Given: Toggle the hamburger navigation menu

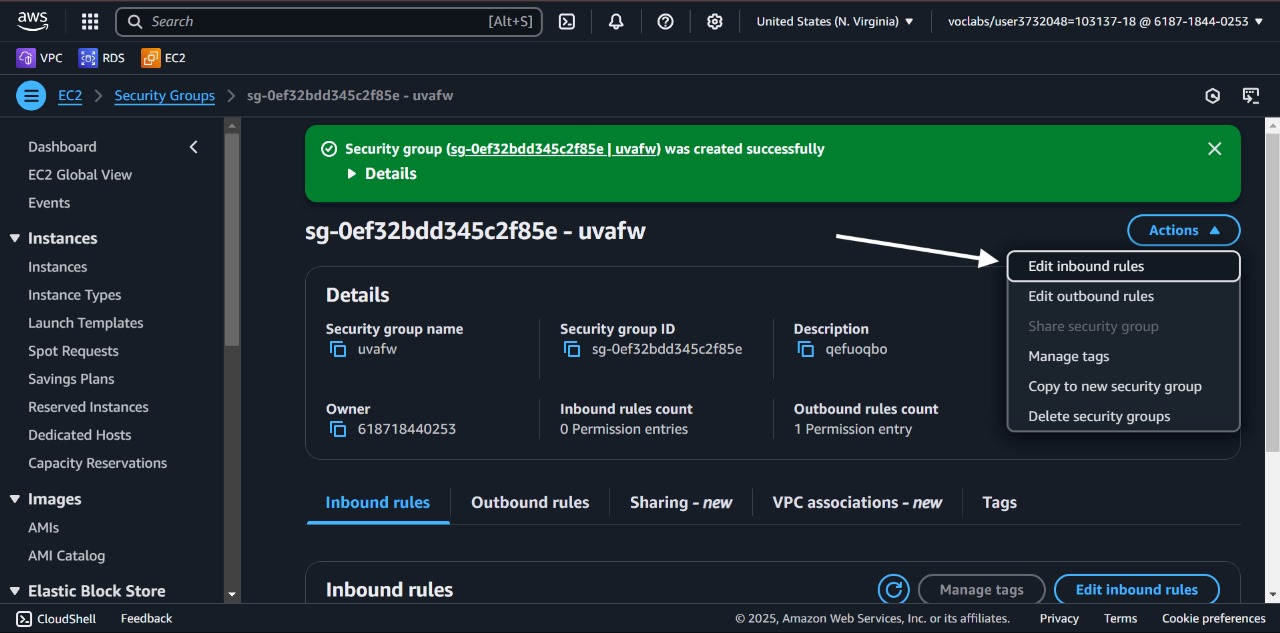Looking at the screenshot, I should [x=31, y=96].
